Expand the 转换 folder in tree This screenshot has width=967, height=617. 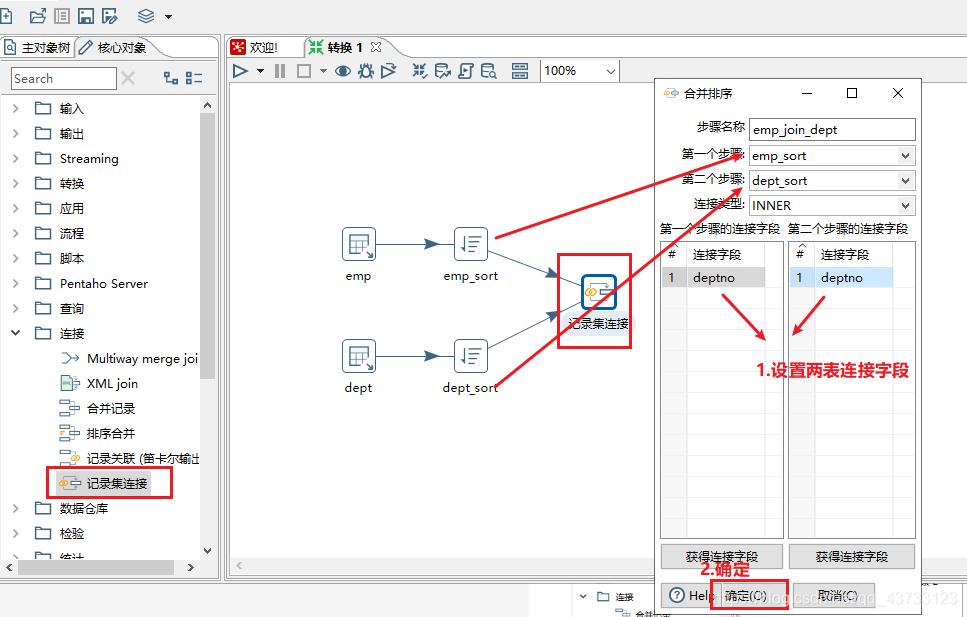pos(15,183)
